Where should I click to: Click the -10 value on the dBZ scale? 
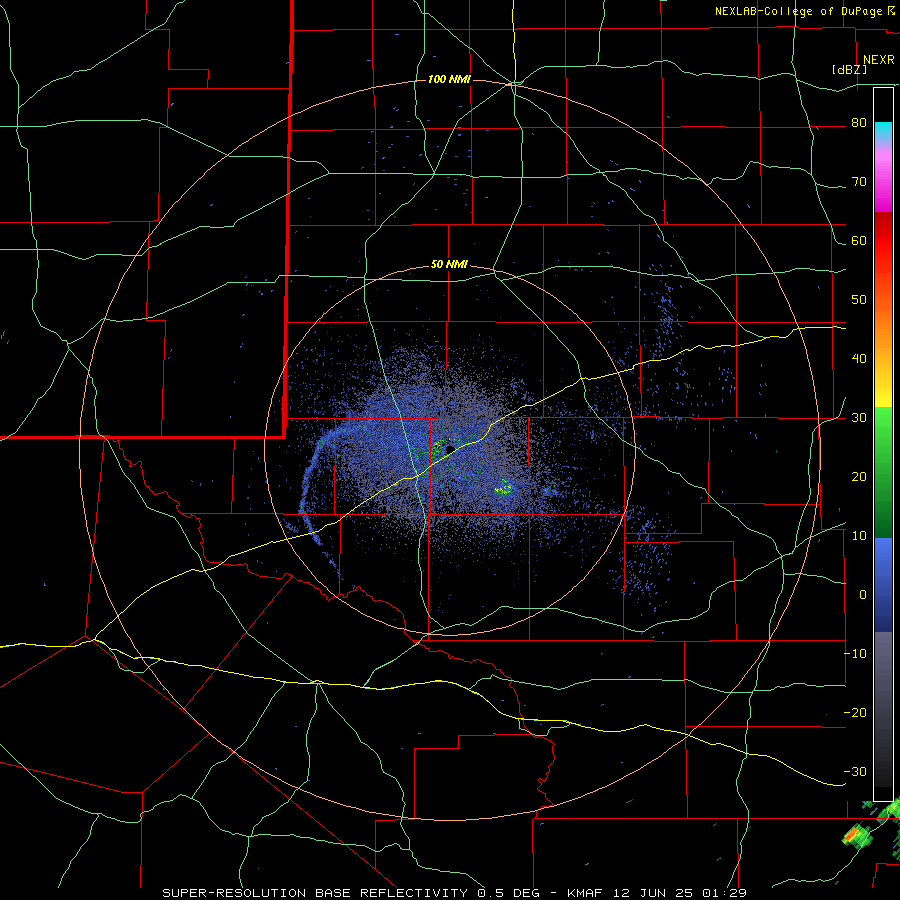(x=855, y=654)
